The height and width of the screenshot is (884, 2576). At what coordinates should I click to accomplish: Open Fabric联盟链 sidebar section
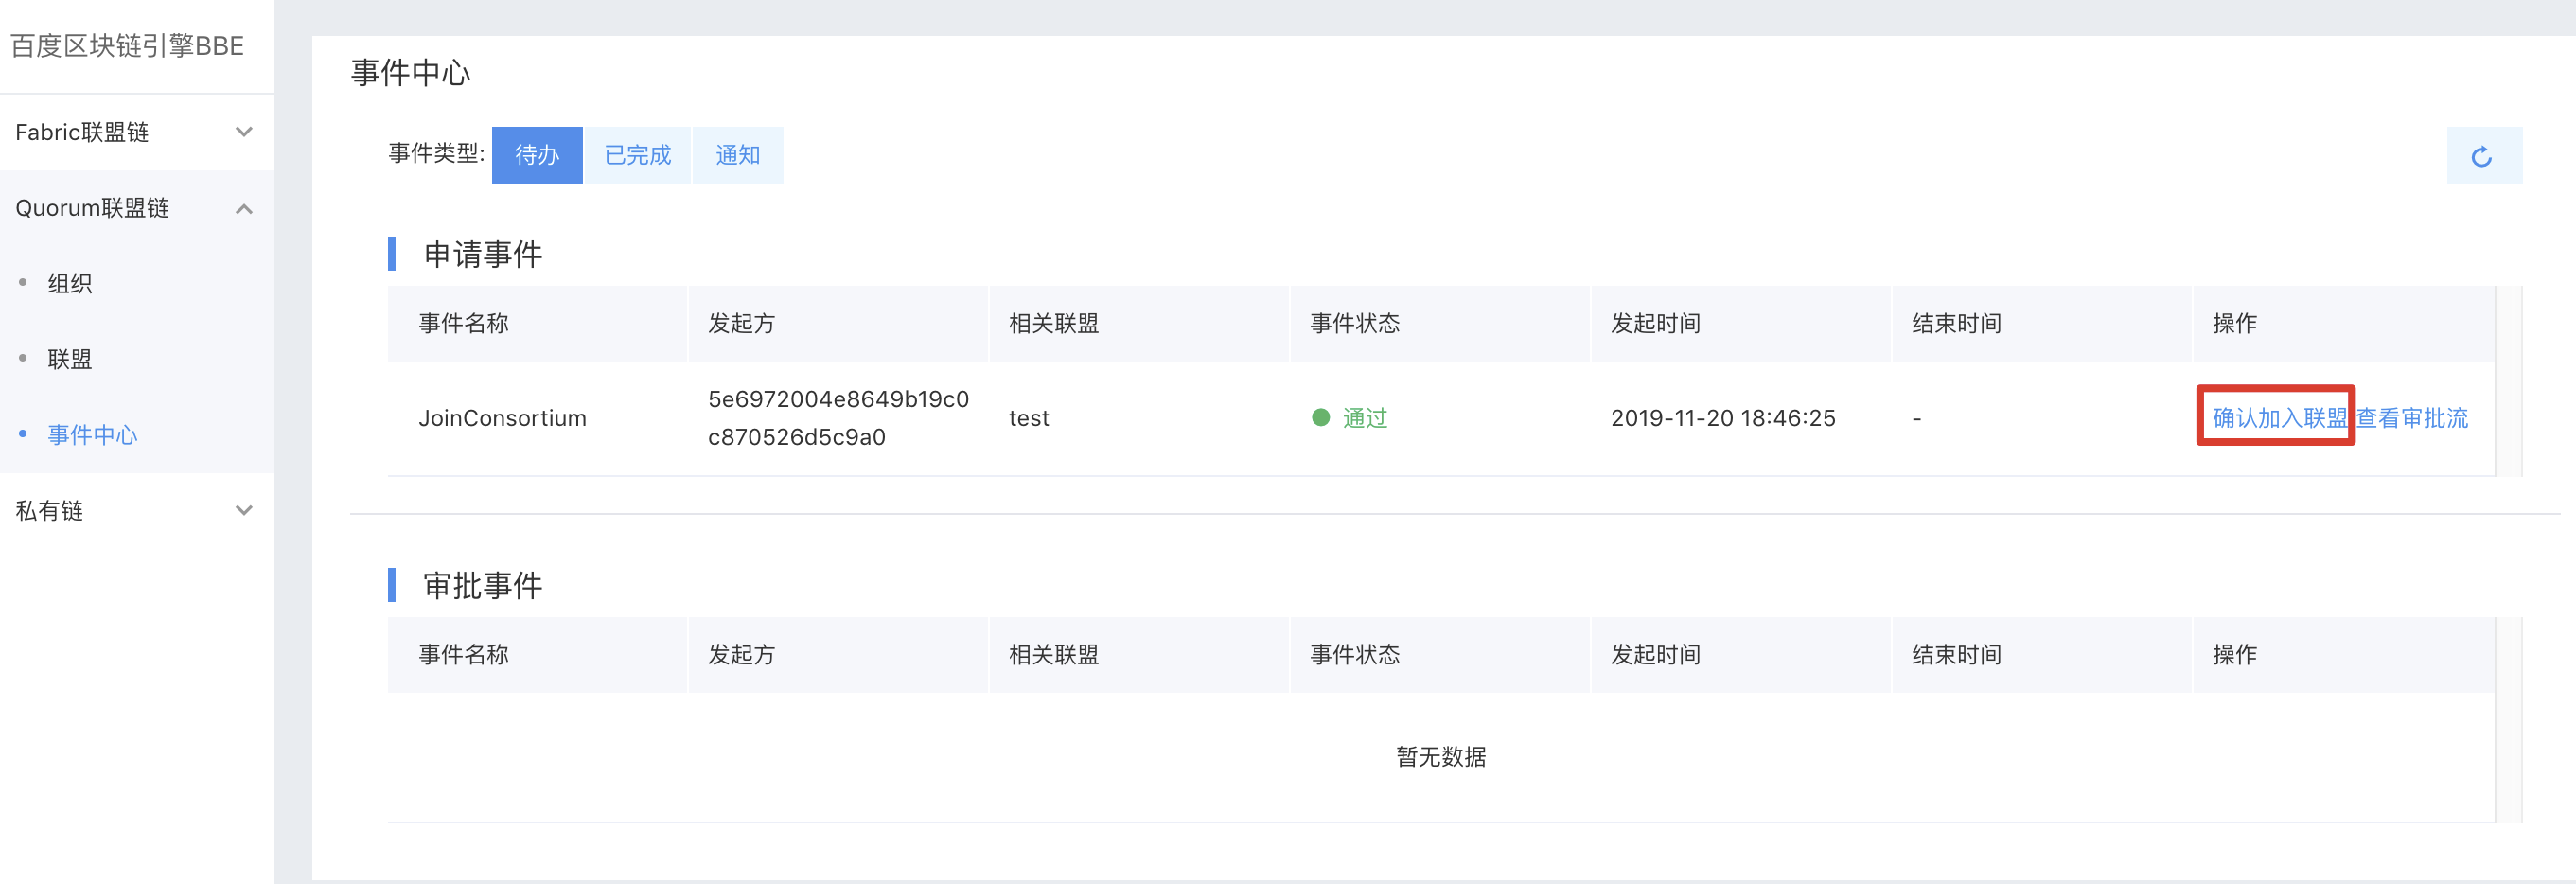(137, 132)
